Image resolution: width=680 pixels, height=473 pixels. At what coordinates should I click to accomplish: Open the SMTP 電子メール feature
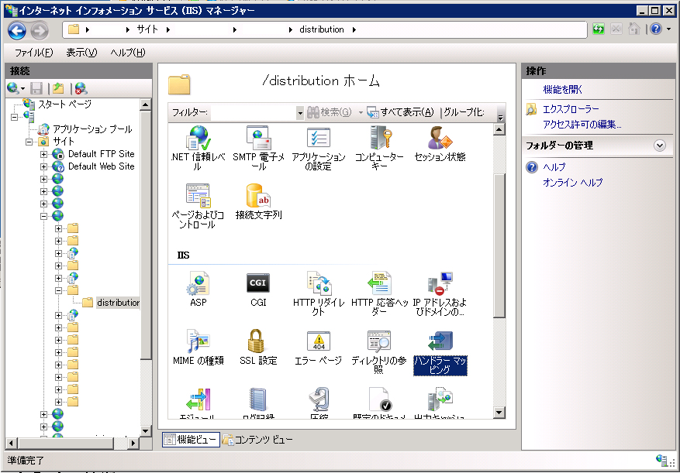pyautogui.click(x=258, y=147)
